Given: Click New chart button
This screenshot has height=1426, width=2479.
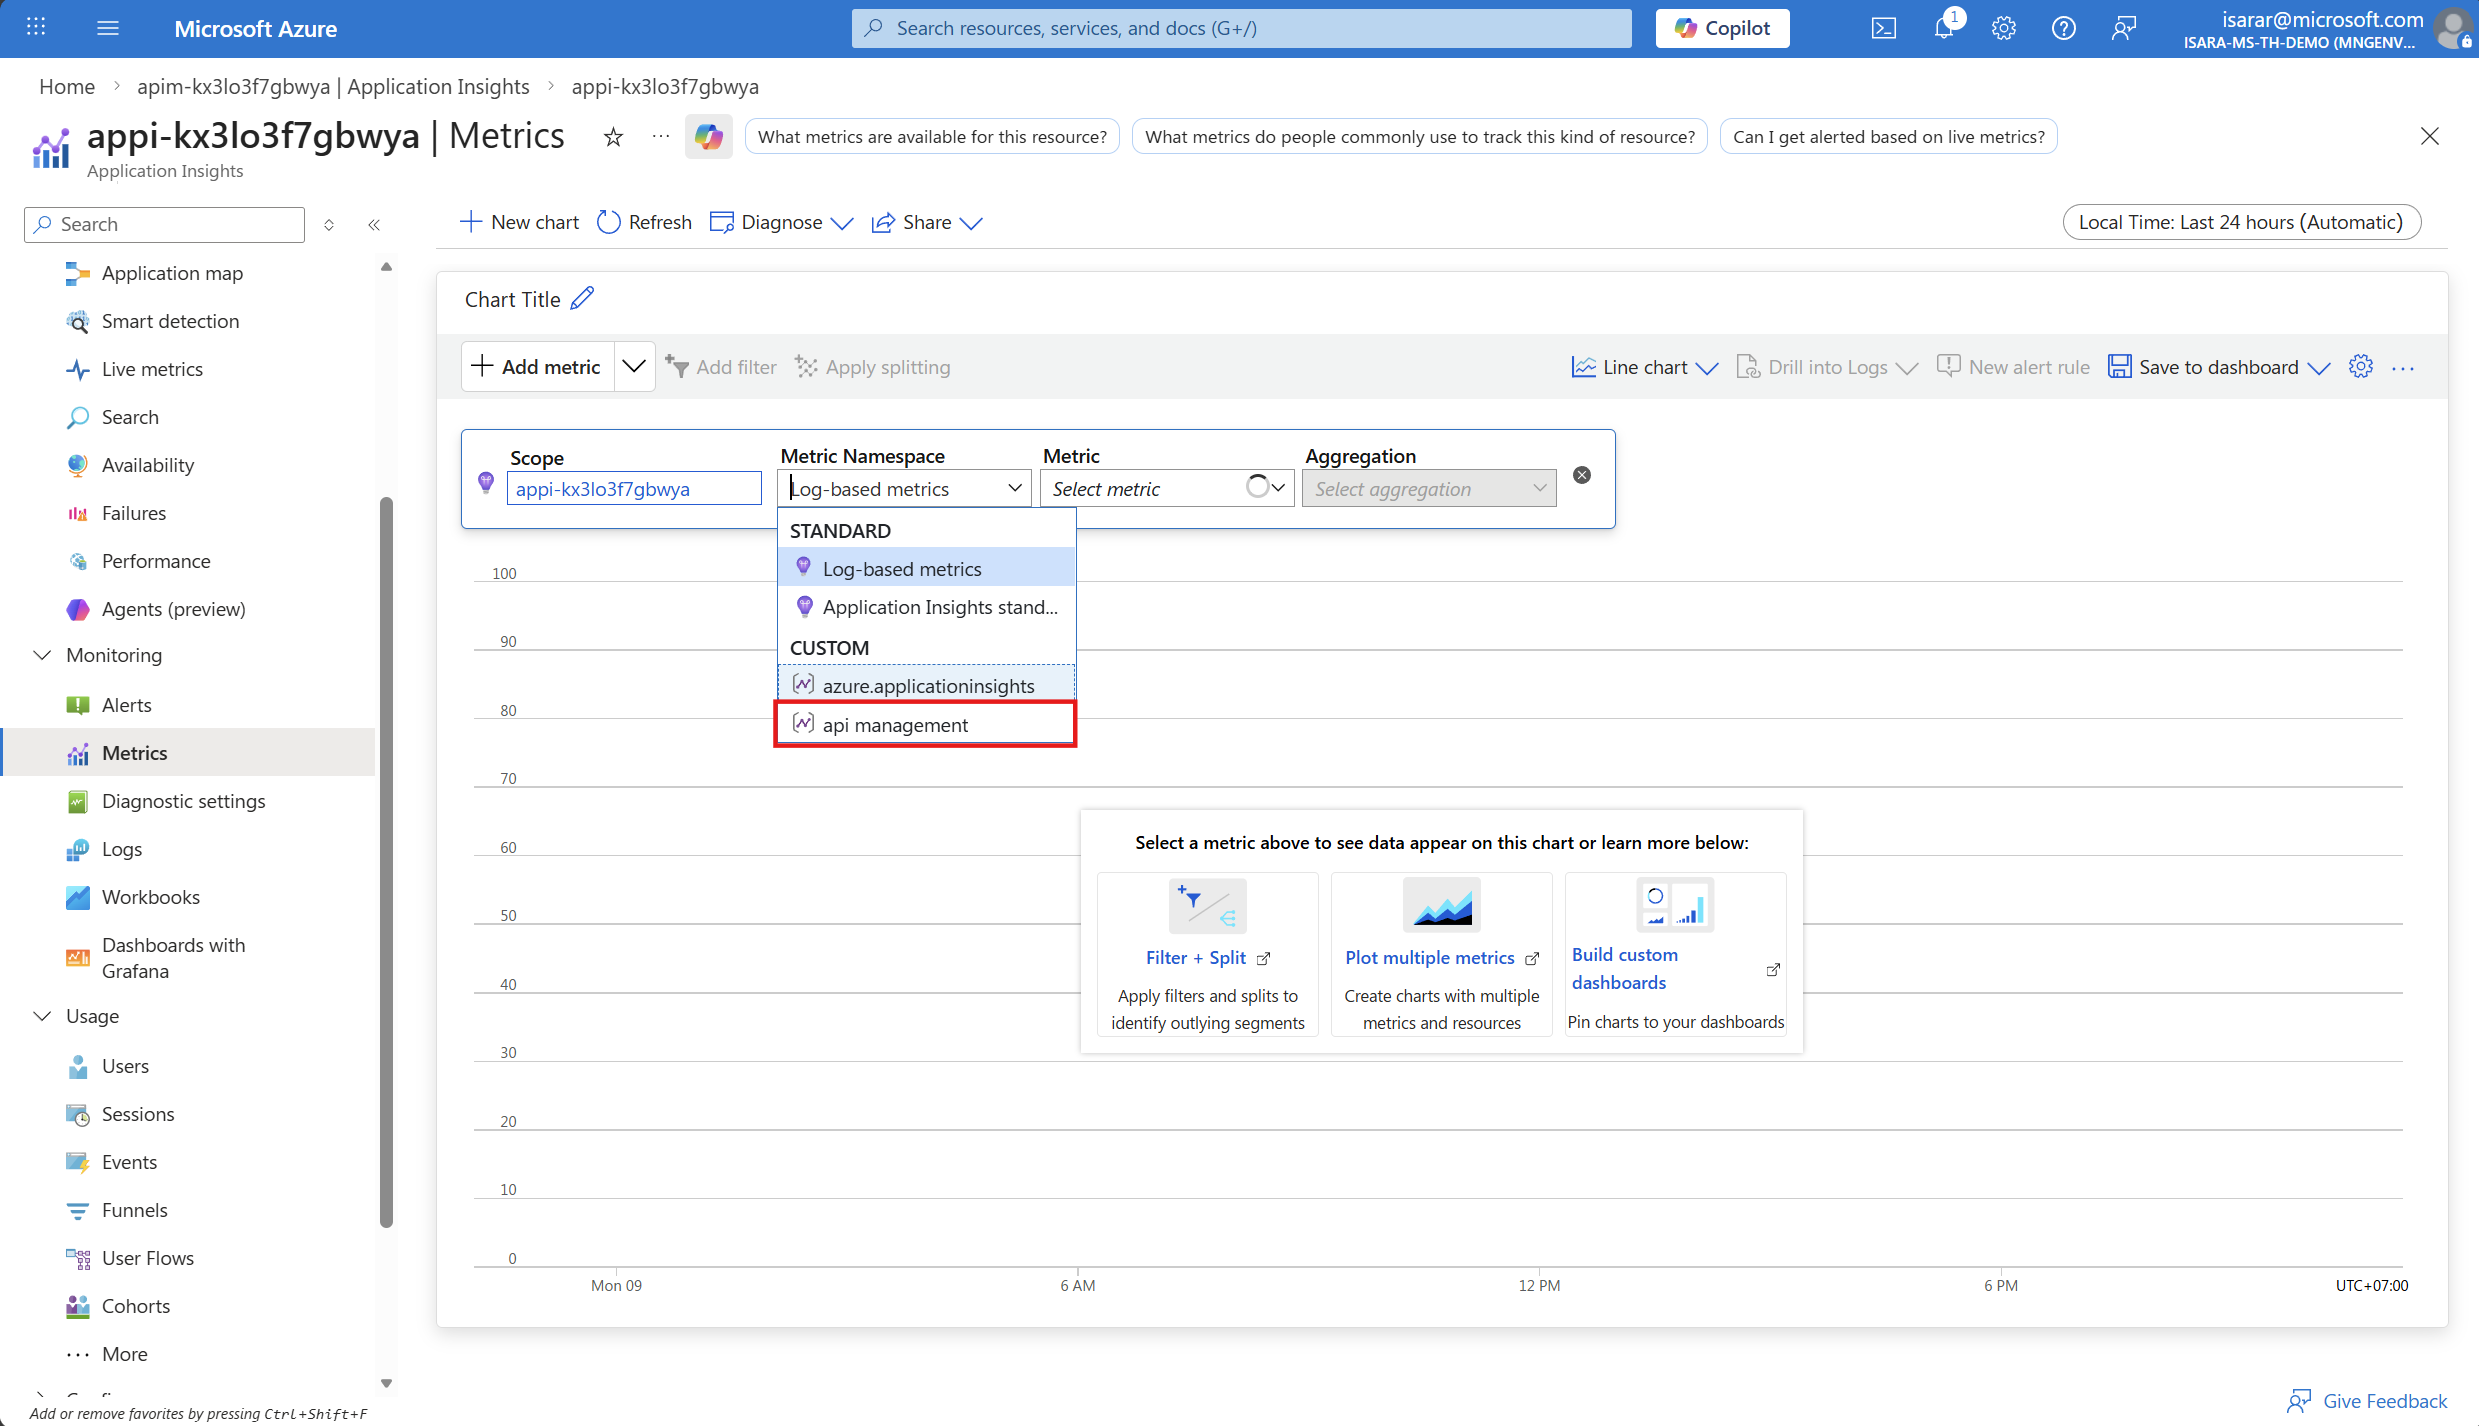Looking at the screenshot, I should pyautogui.click(x=520, y=222).
